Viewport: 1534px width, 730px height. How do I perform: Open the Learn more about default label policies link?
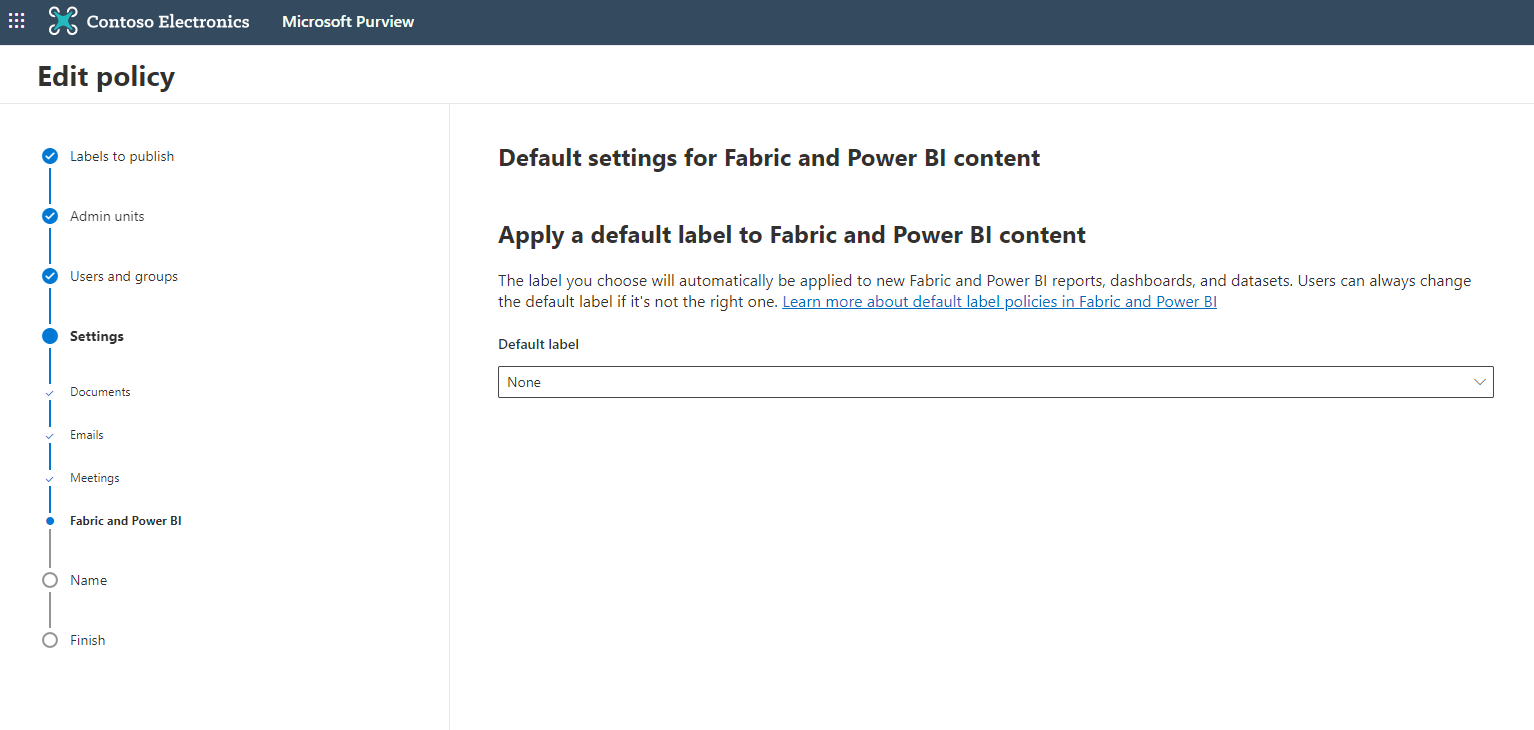pyautogui.click(x=999, y=301)
